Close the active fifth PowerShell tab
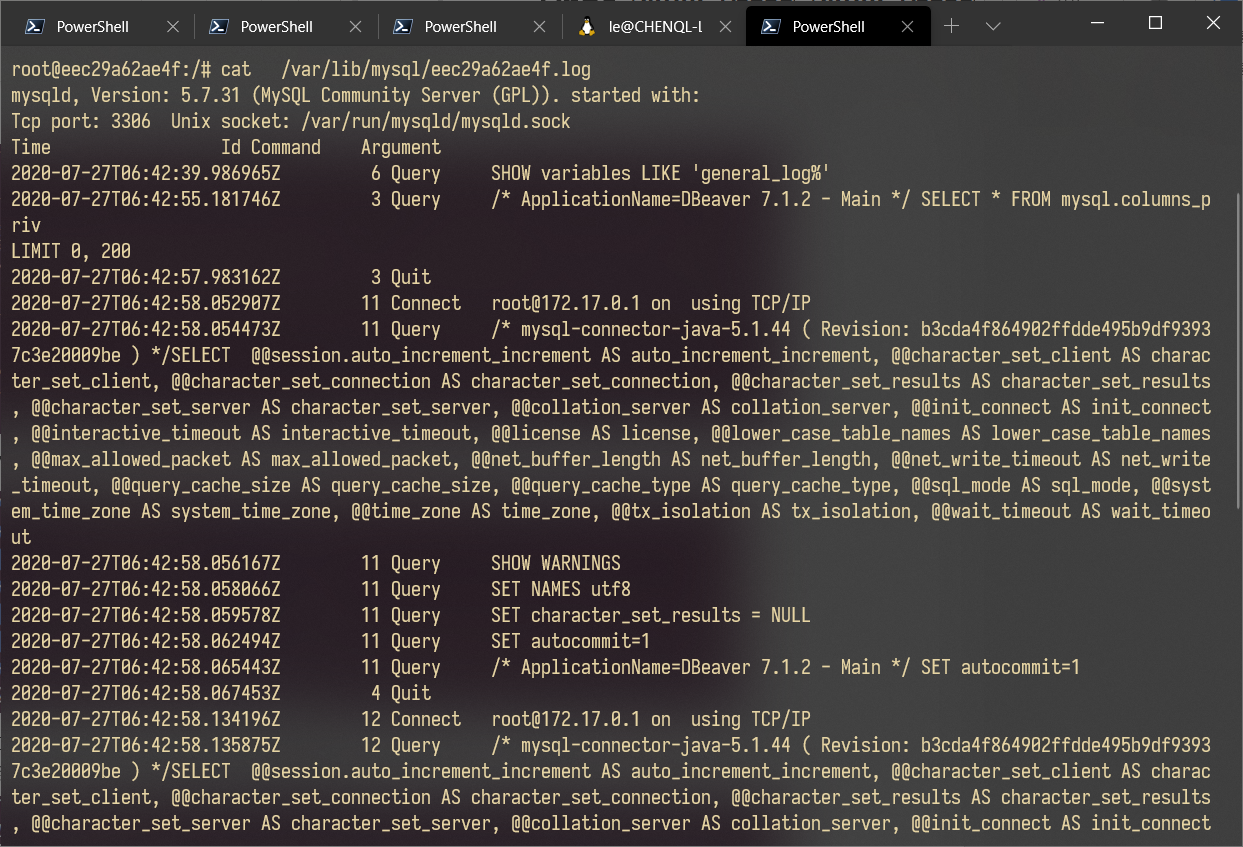 907,27
